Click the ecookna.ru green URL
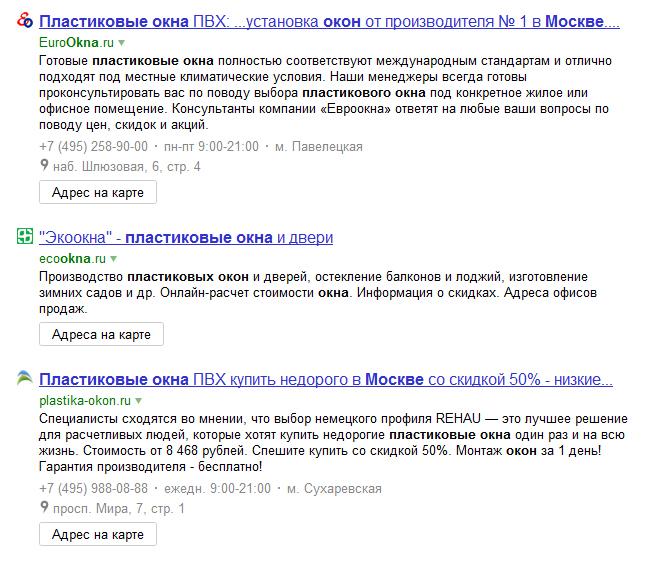 [72, 258]
